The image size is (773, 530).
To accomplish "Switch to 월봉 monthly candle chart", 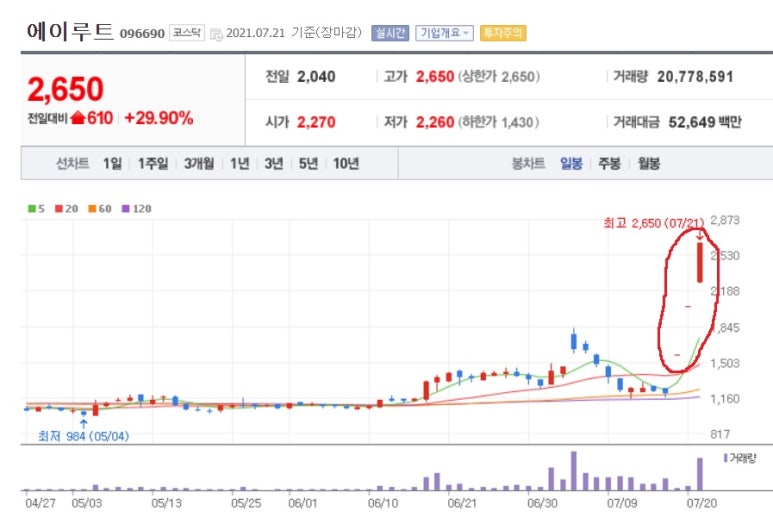I will coord(649,163).
